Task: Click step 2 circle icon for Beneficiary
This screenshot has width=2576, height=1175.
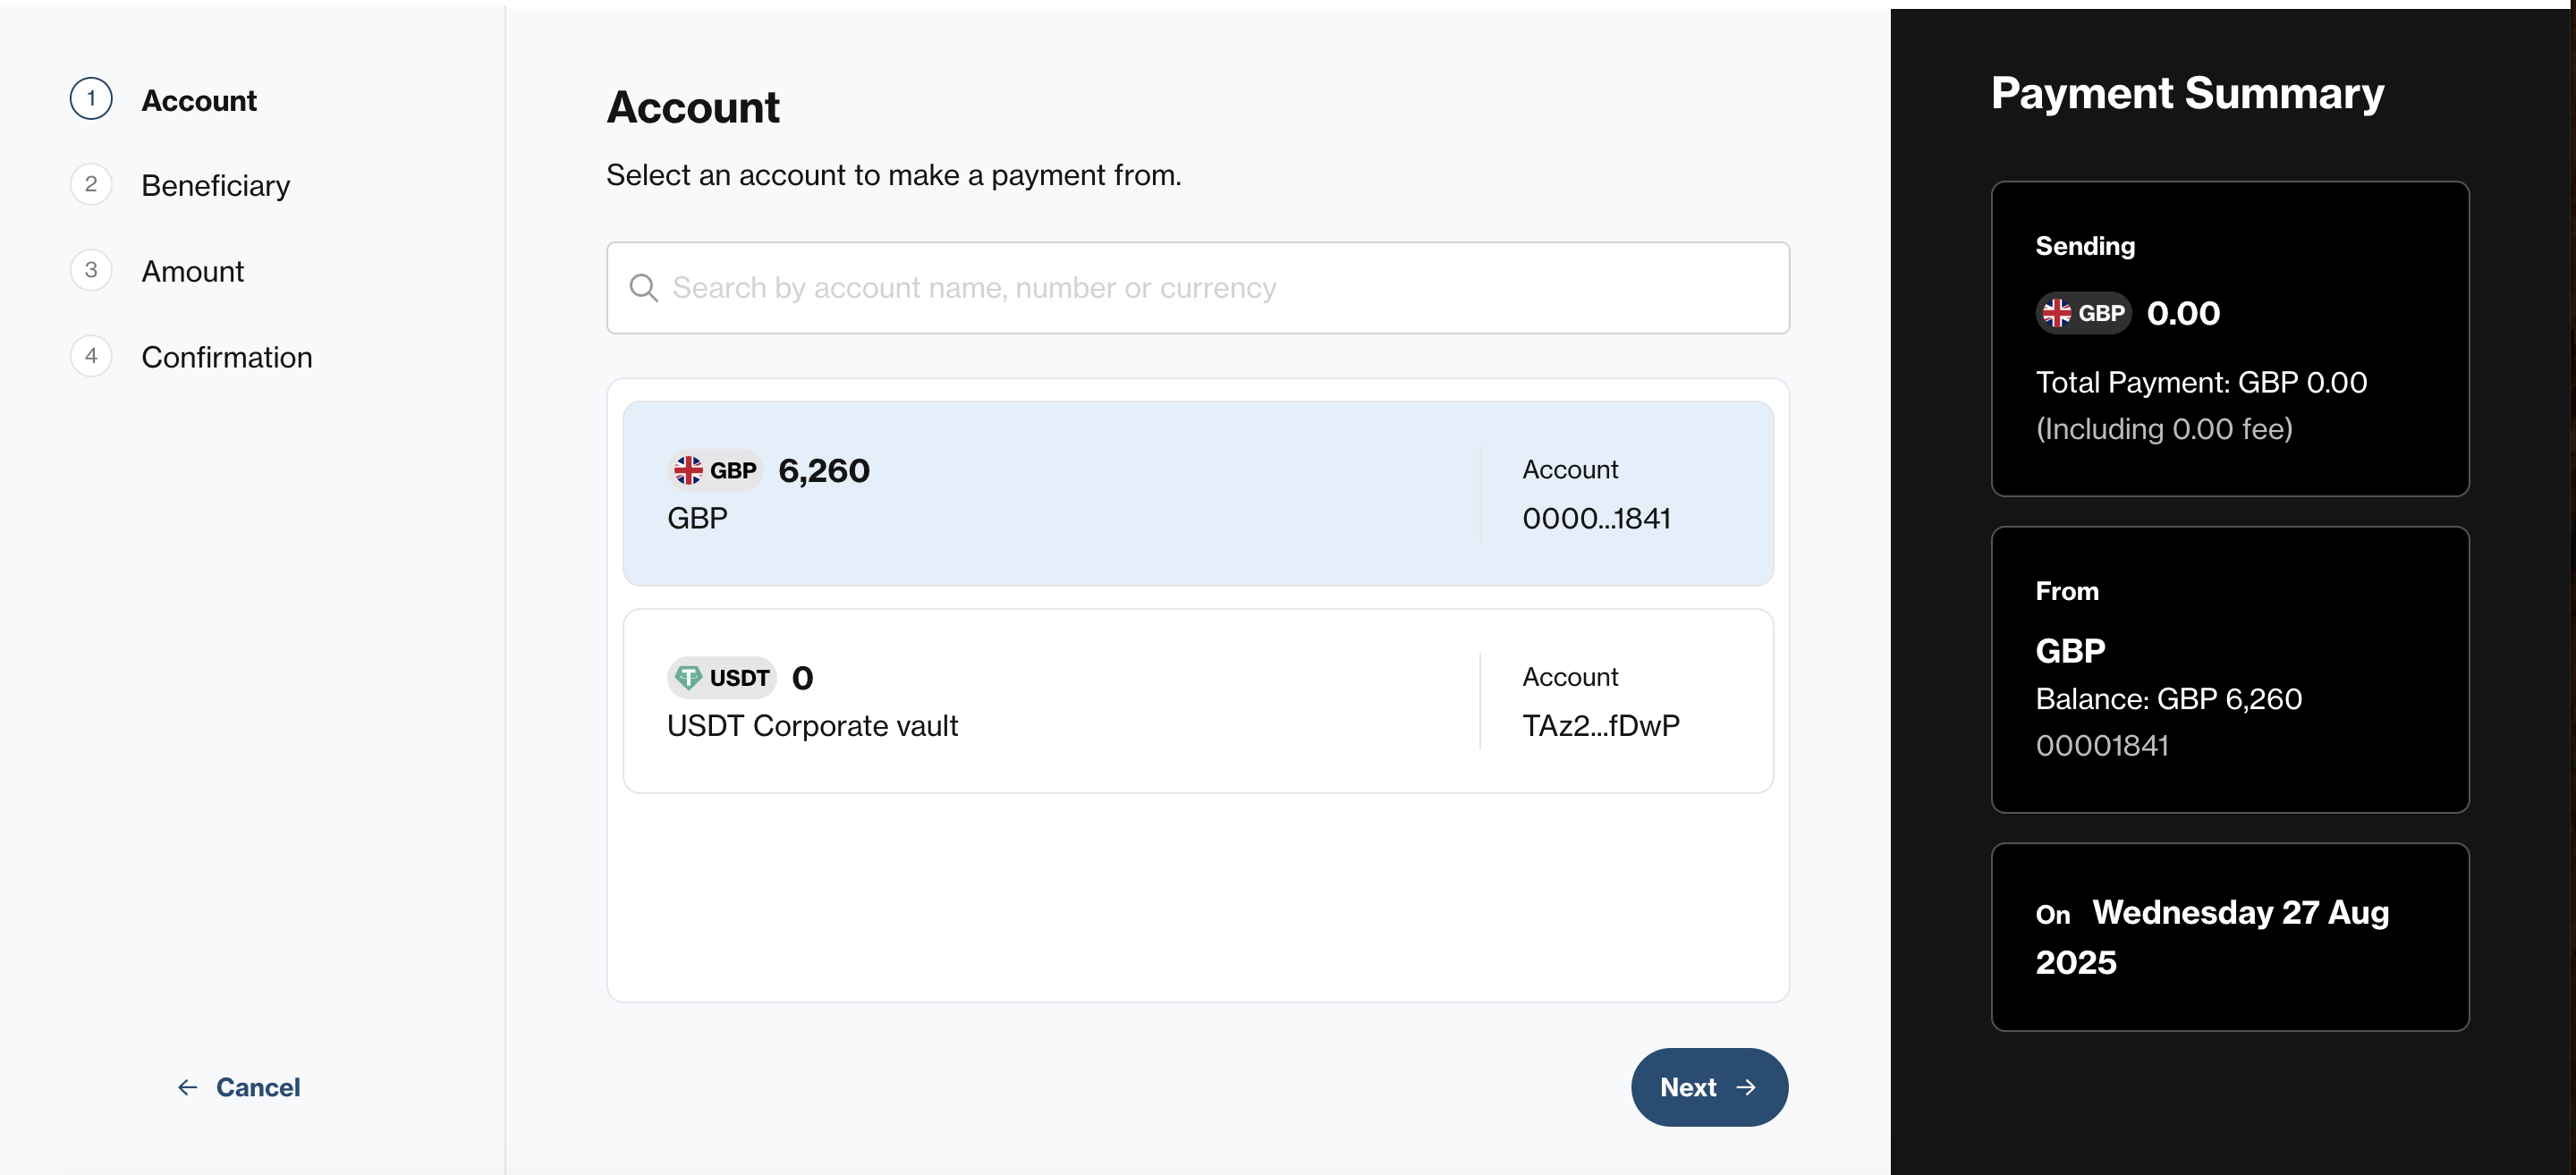Action: (x=91, y=185)
